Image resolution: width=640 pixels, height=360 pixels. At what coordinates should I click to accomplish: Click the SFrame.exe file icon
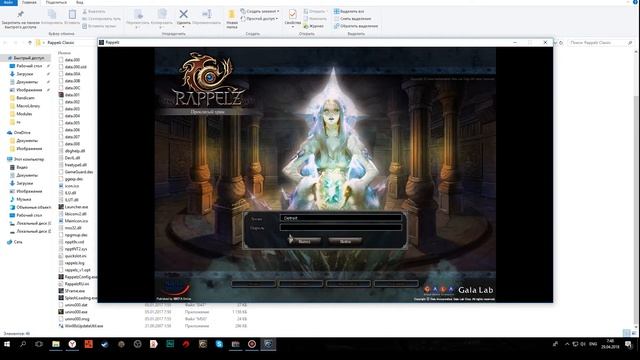pos(61,291)
